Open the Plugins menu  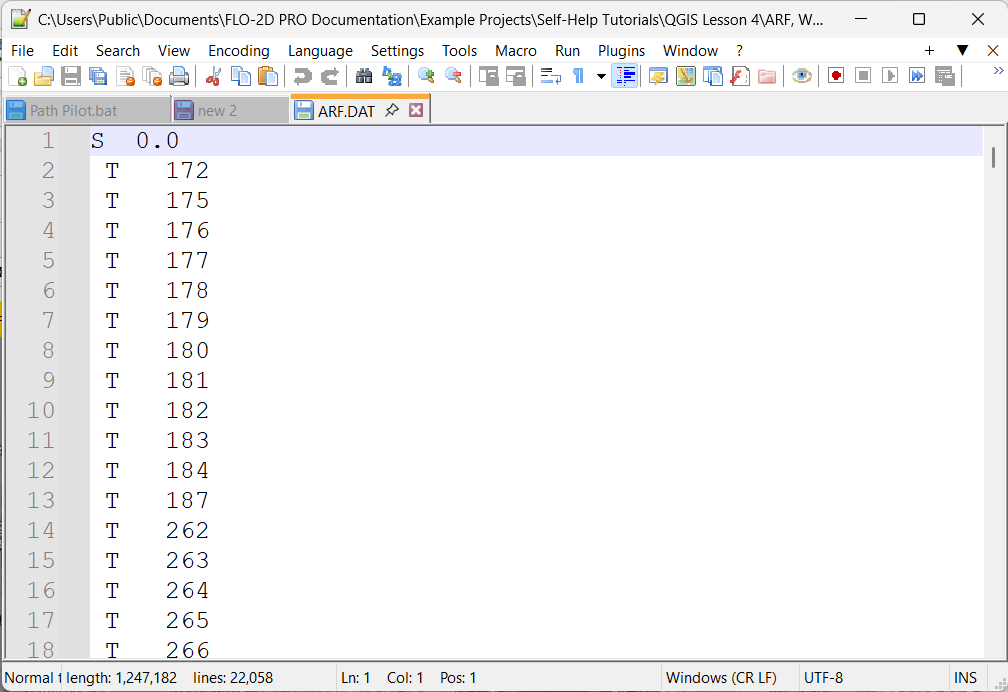621,50
